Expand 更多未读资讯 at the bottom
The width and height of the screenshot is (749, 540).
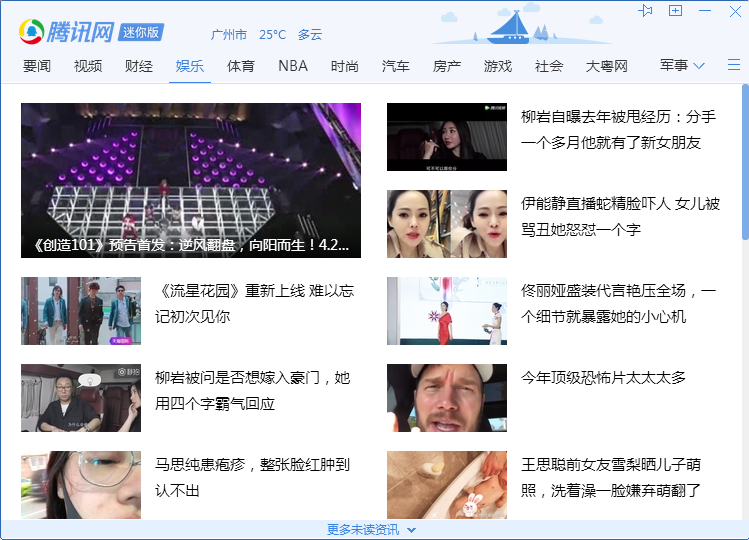[x=371, y=529]
